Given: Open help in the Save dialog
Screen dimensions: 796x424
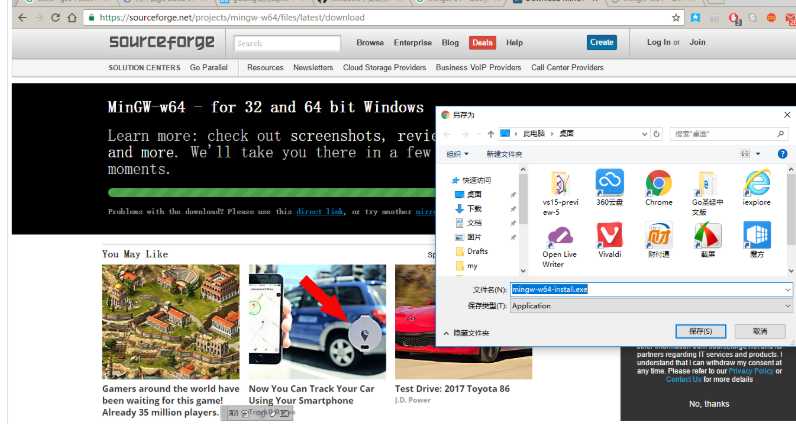Looking at the screenshot, I should [782, 154].
